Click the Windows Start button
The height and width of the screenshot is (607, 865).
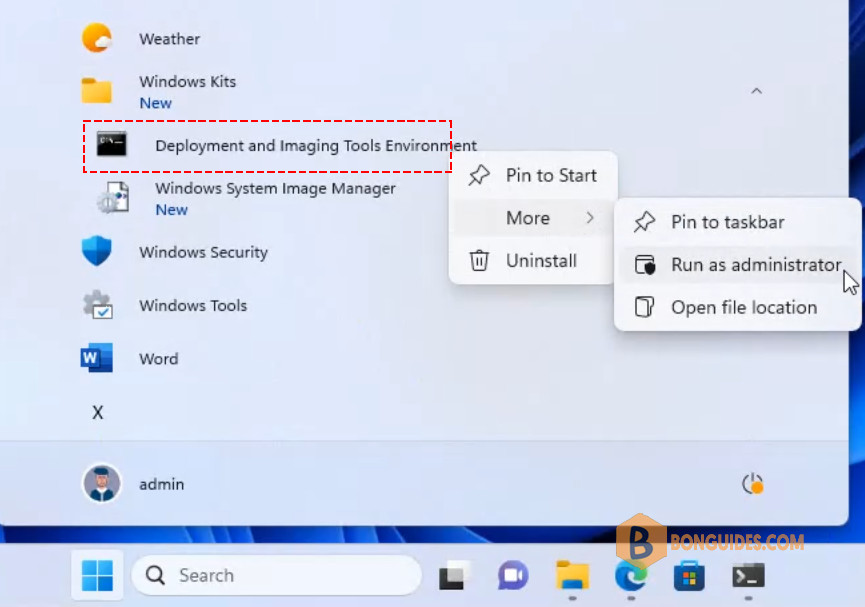coord(97,575)
